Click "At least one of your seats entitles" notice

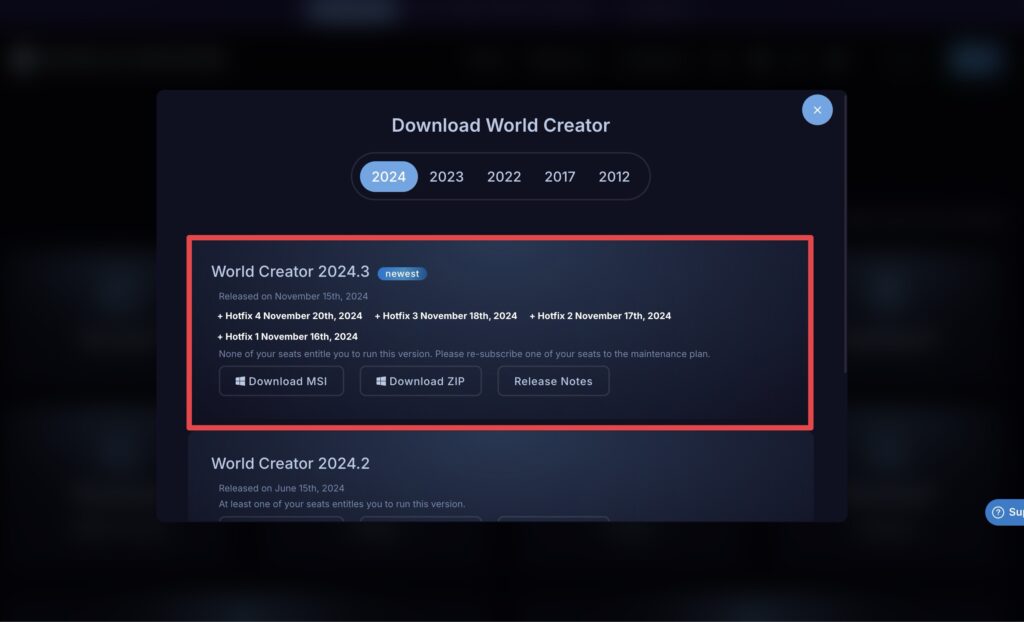pos(342,504)
